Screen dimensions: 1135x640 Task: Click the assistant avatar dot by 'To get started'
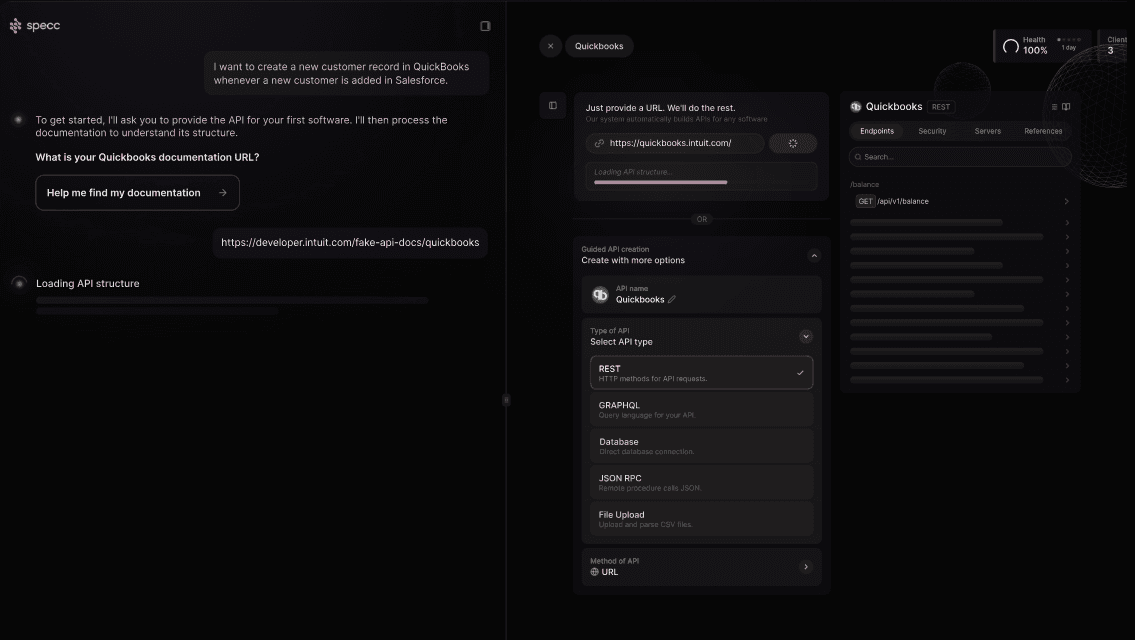(19, 120)
